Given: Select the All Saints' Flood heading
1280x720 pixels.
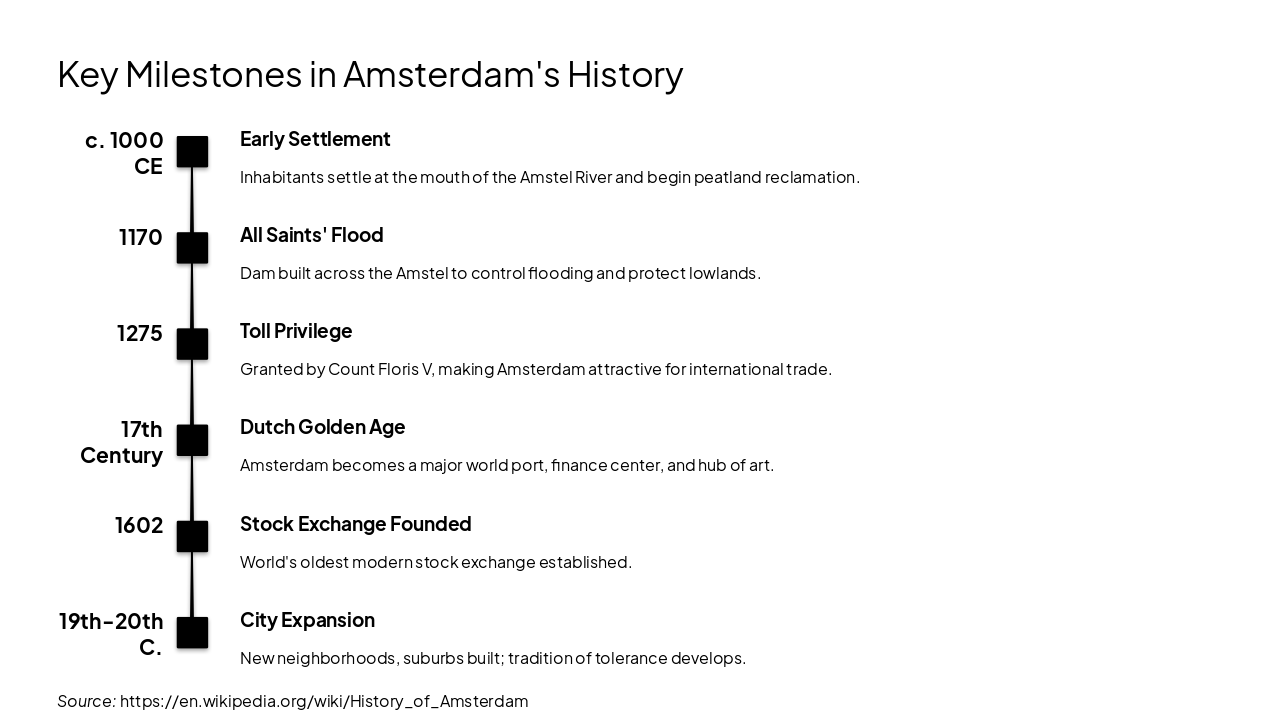Looking at the screenshot, I should [x=311, y=235].
